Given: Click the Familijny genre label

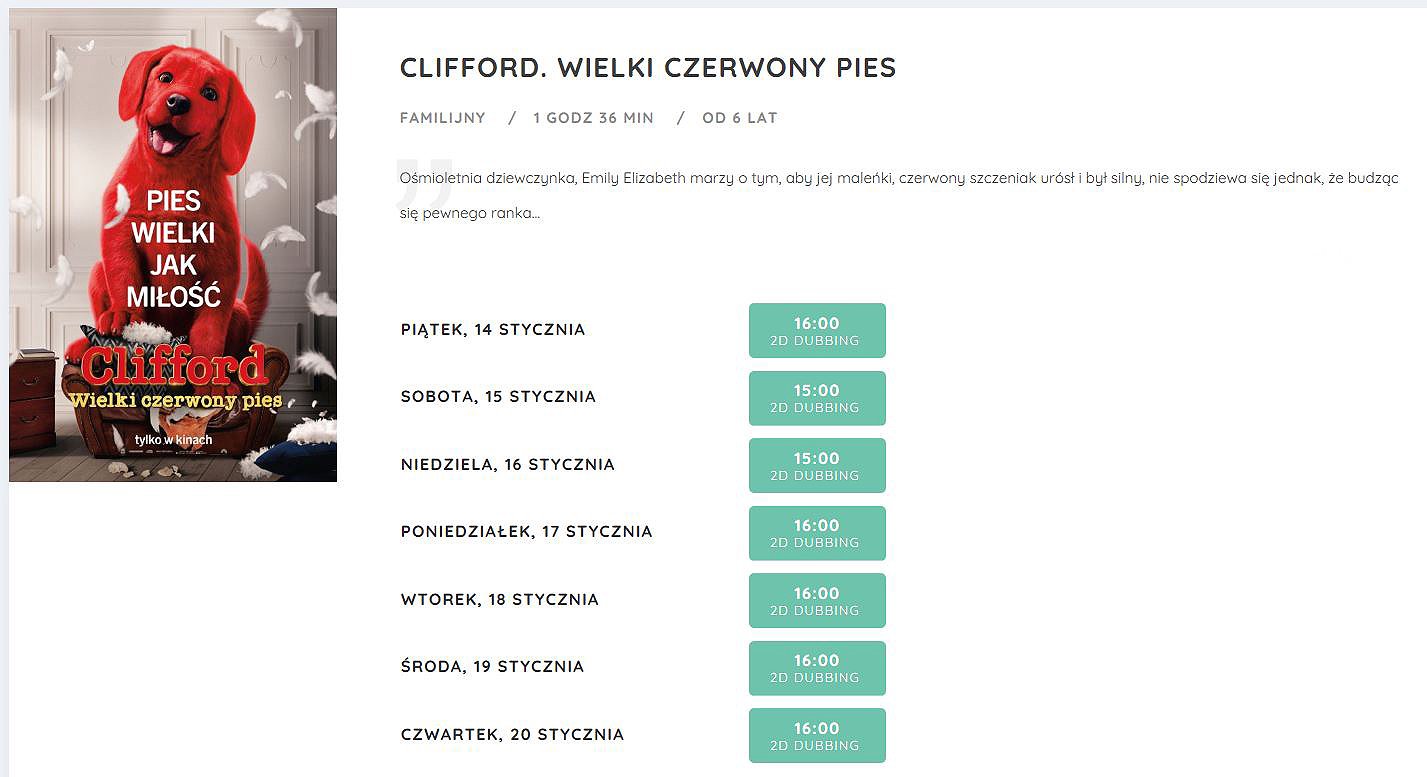Looking at the screenshot, I should click(x=443, y=118).
